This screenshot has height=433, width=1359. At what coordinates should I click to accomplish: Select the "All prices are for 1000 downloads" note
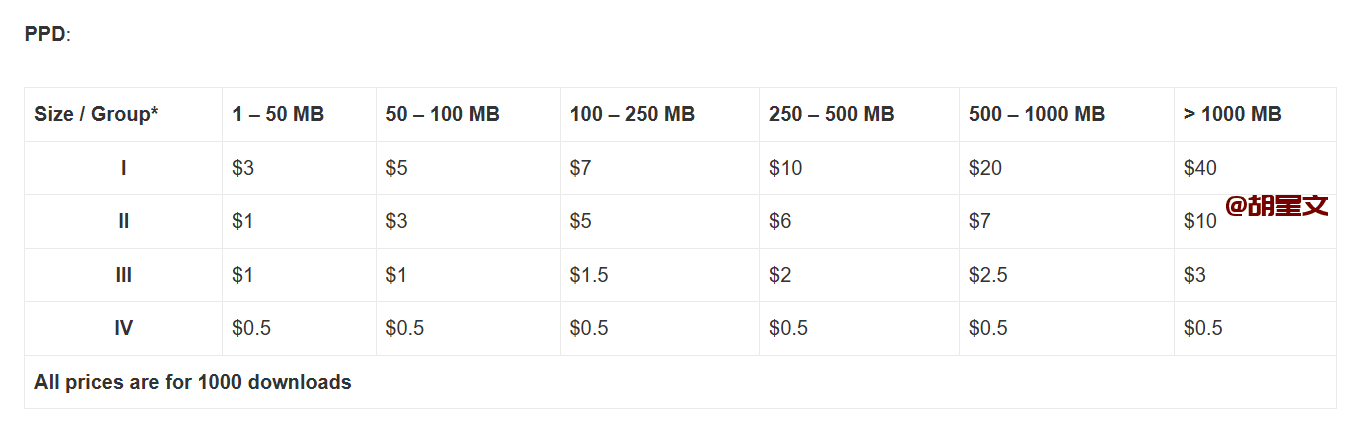[x=193, y=382]
